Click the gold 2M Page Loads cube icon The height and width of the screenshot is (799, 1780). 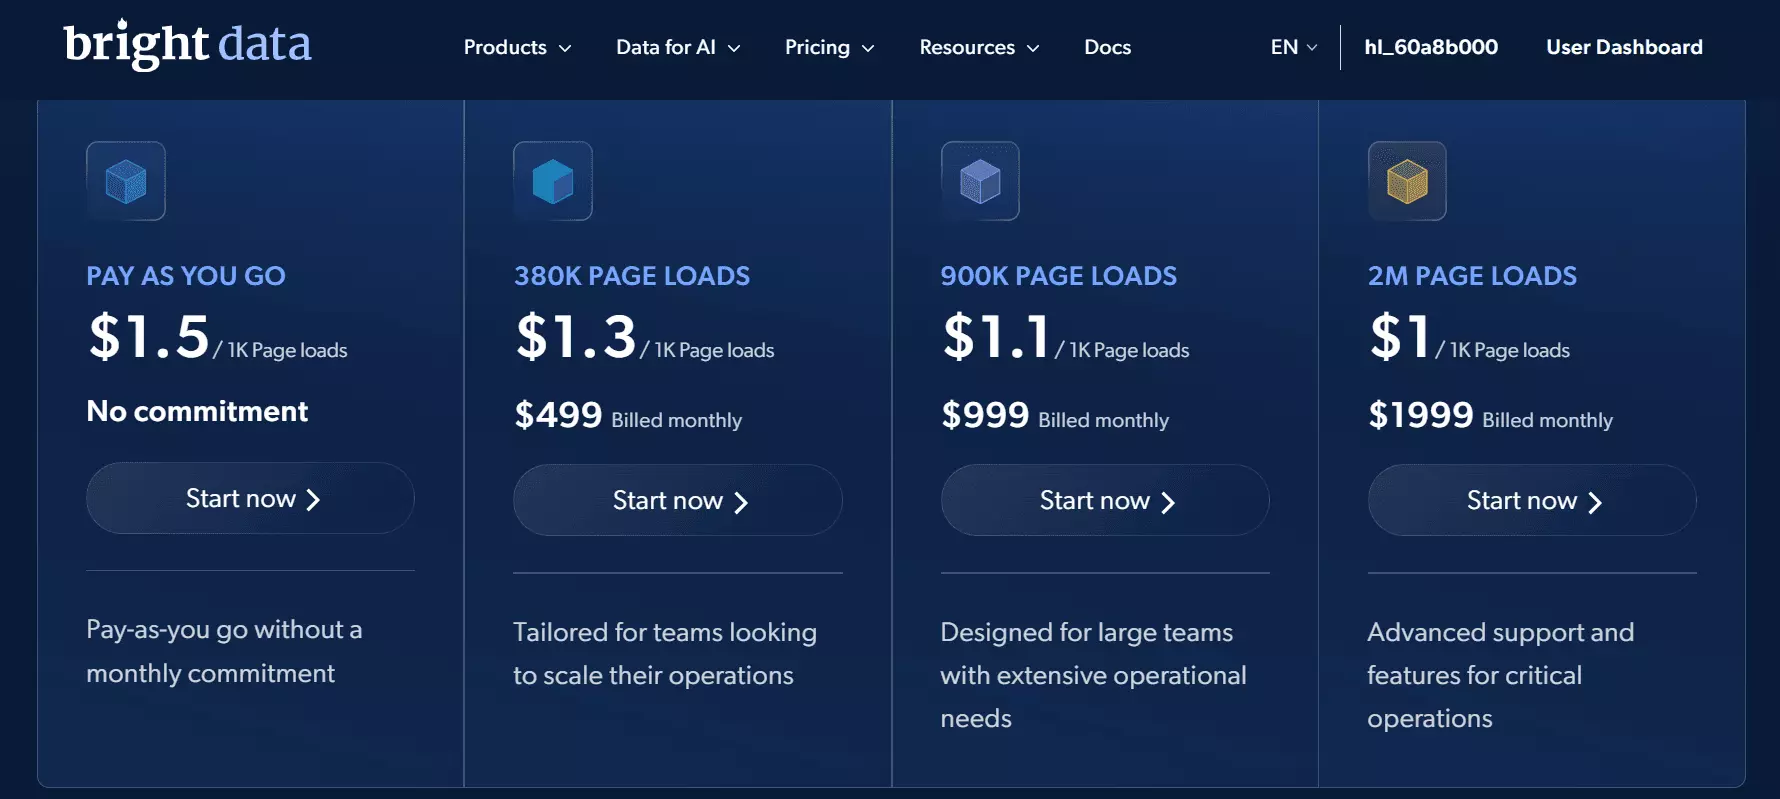[1407, 181]
